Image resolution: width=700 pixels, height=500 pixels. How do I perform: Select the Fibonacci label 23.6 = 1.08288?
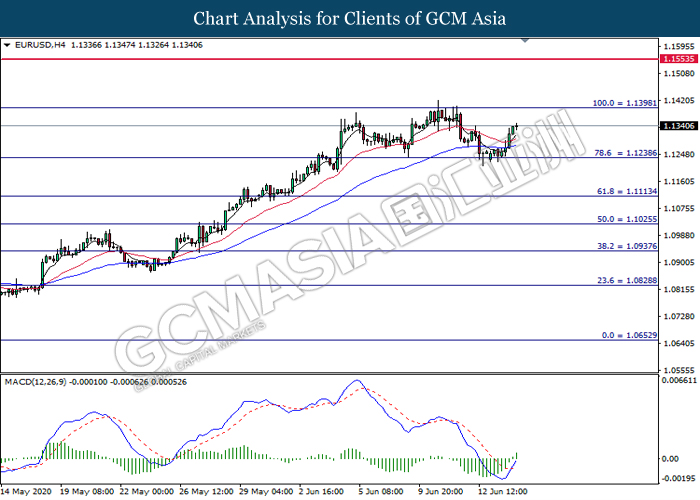[627, 281]
